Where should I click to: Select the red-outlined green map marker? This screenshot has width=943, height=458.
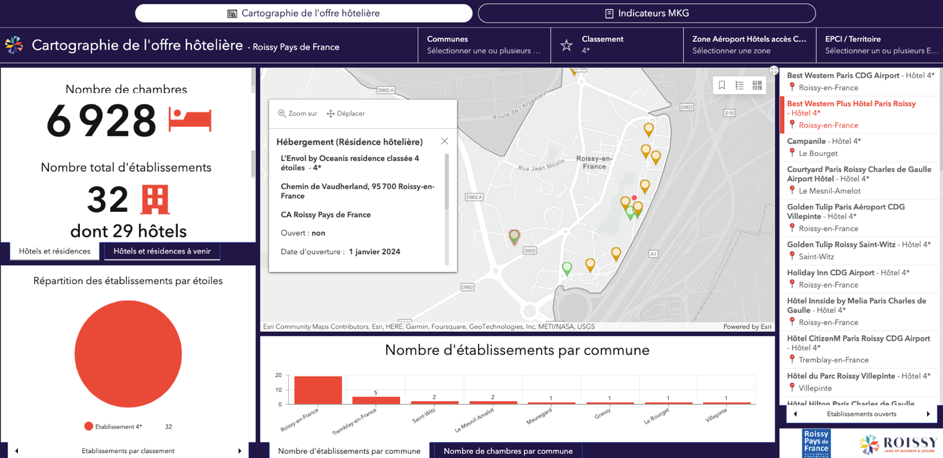(514, 237)
